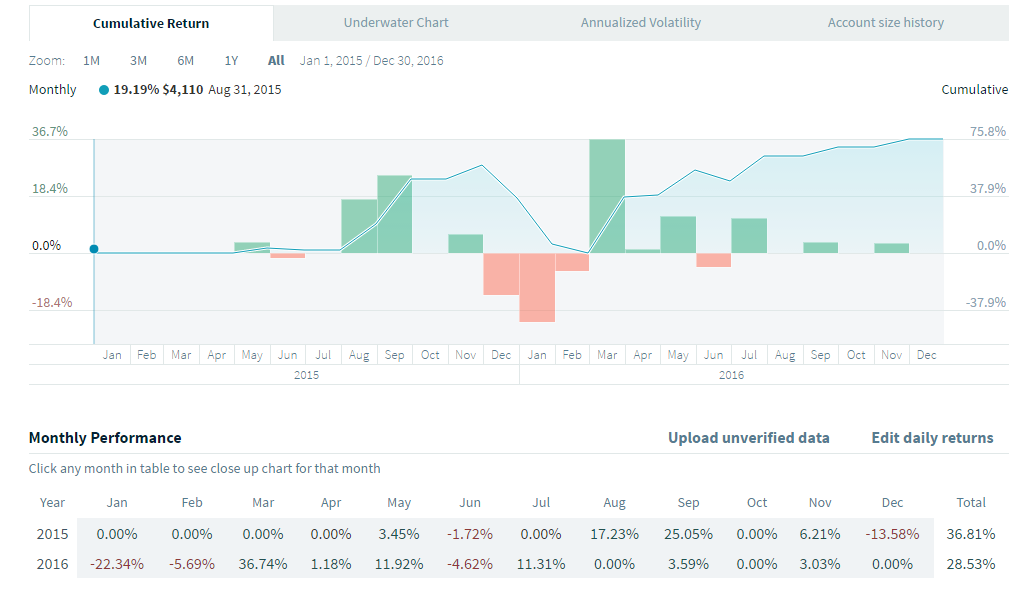
Task: Click the September 2015 green bar
Action: coord(394,213)
